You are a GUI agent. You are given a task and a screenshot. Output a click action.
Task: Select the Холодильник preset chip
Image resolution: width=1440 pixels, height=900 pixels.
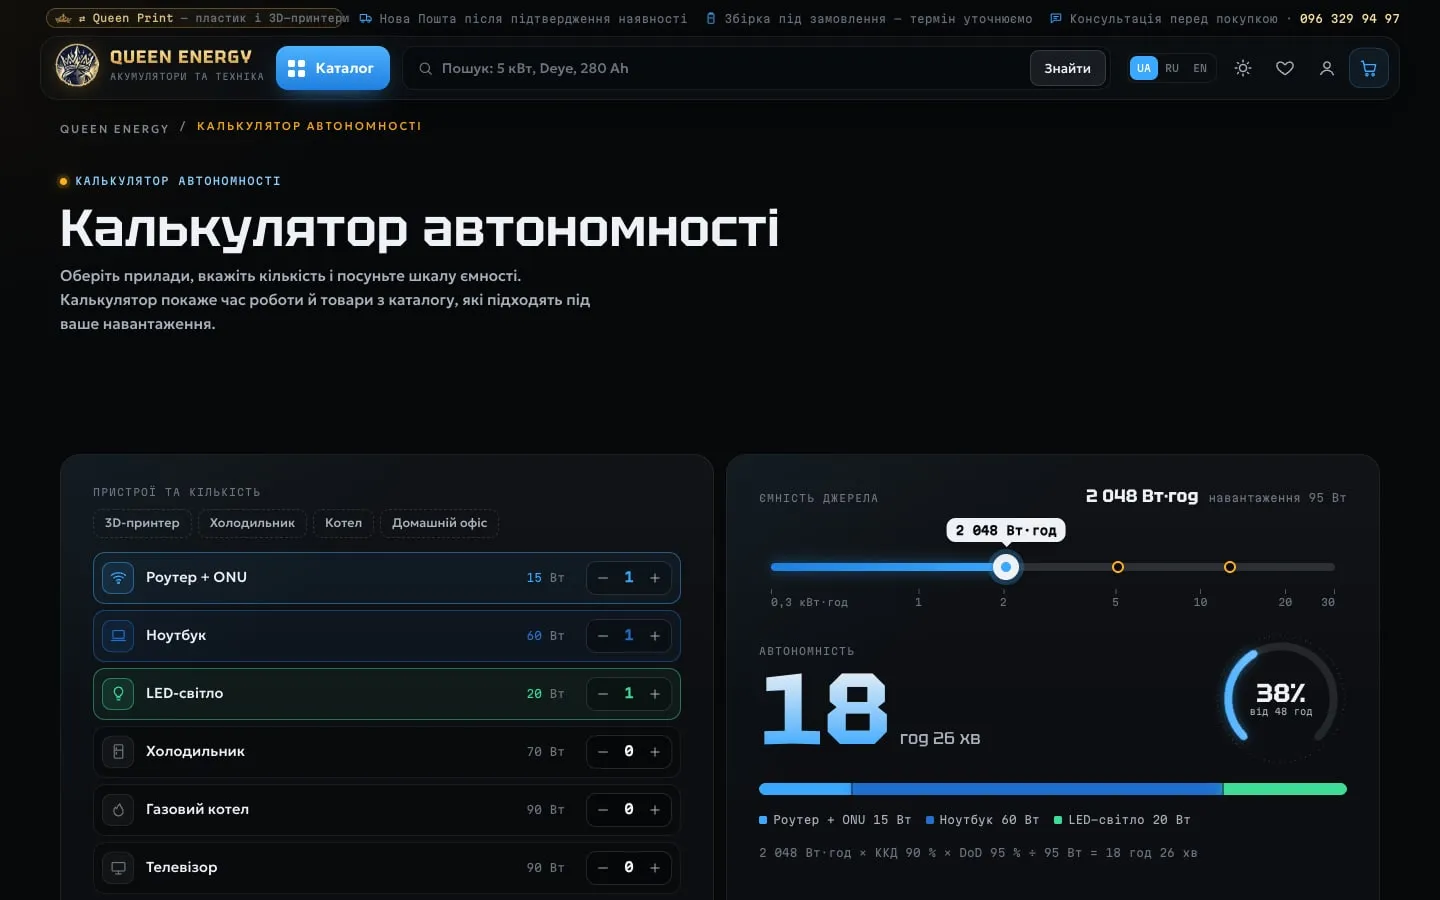tap(252, 523)
